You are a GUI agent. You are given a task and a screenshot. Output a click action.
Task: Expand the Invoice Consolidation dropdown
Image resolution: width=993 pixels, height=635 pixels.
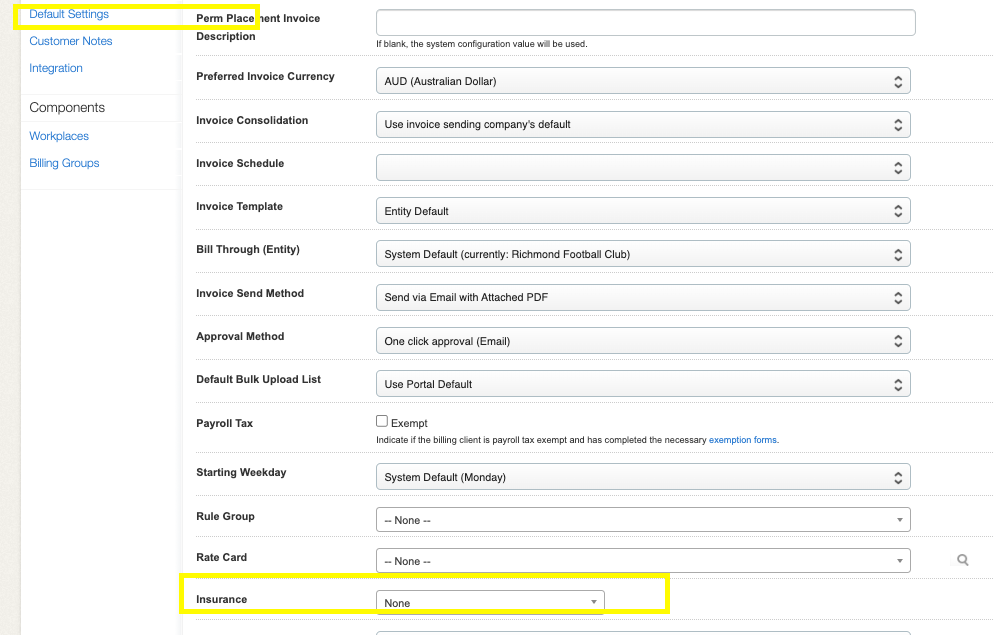(x=643, y=125)
